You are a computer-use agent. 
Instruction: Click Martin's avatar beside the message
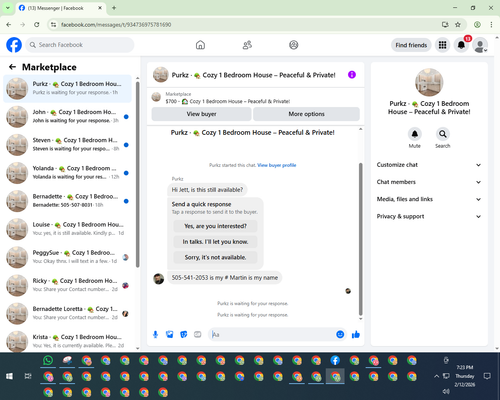tap(158, 279)
